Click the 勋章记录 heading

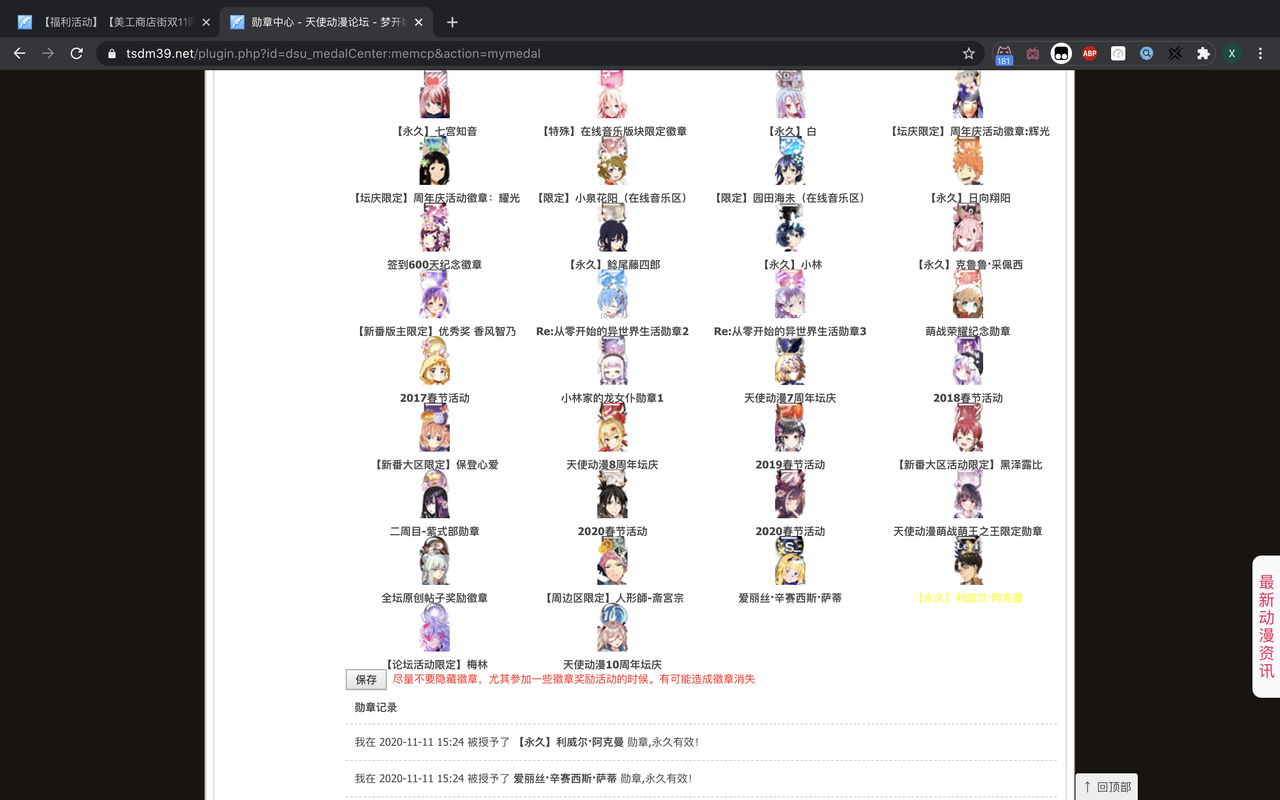tap(376, 708)
